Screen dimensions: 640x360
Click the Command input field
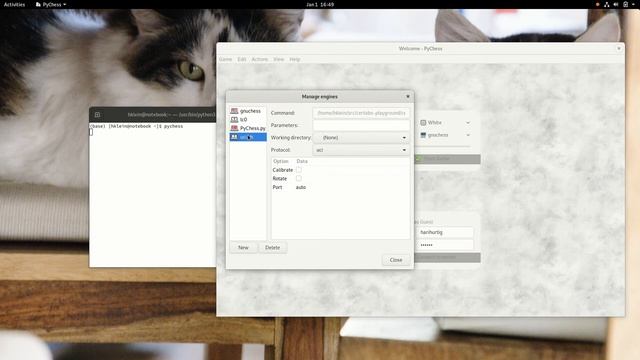(x=361, y=113)
